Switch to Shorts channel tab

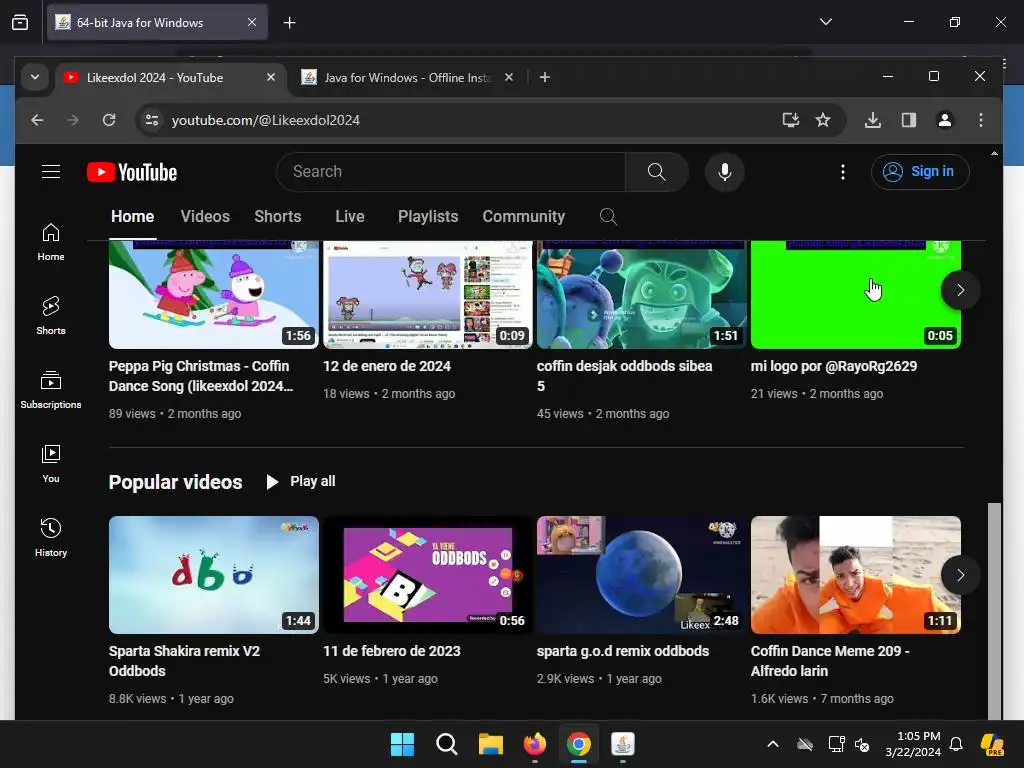pos(278,217)
